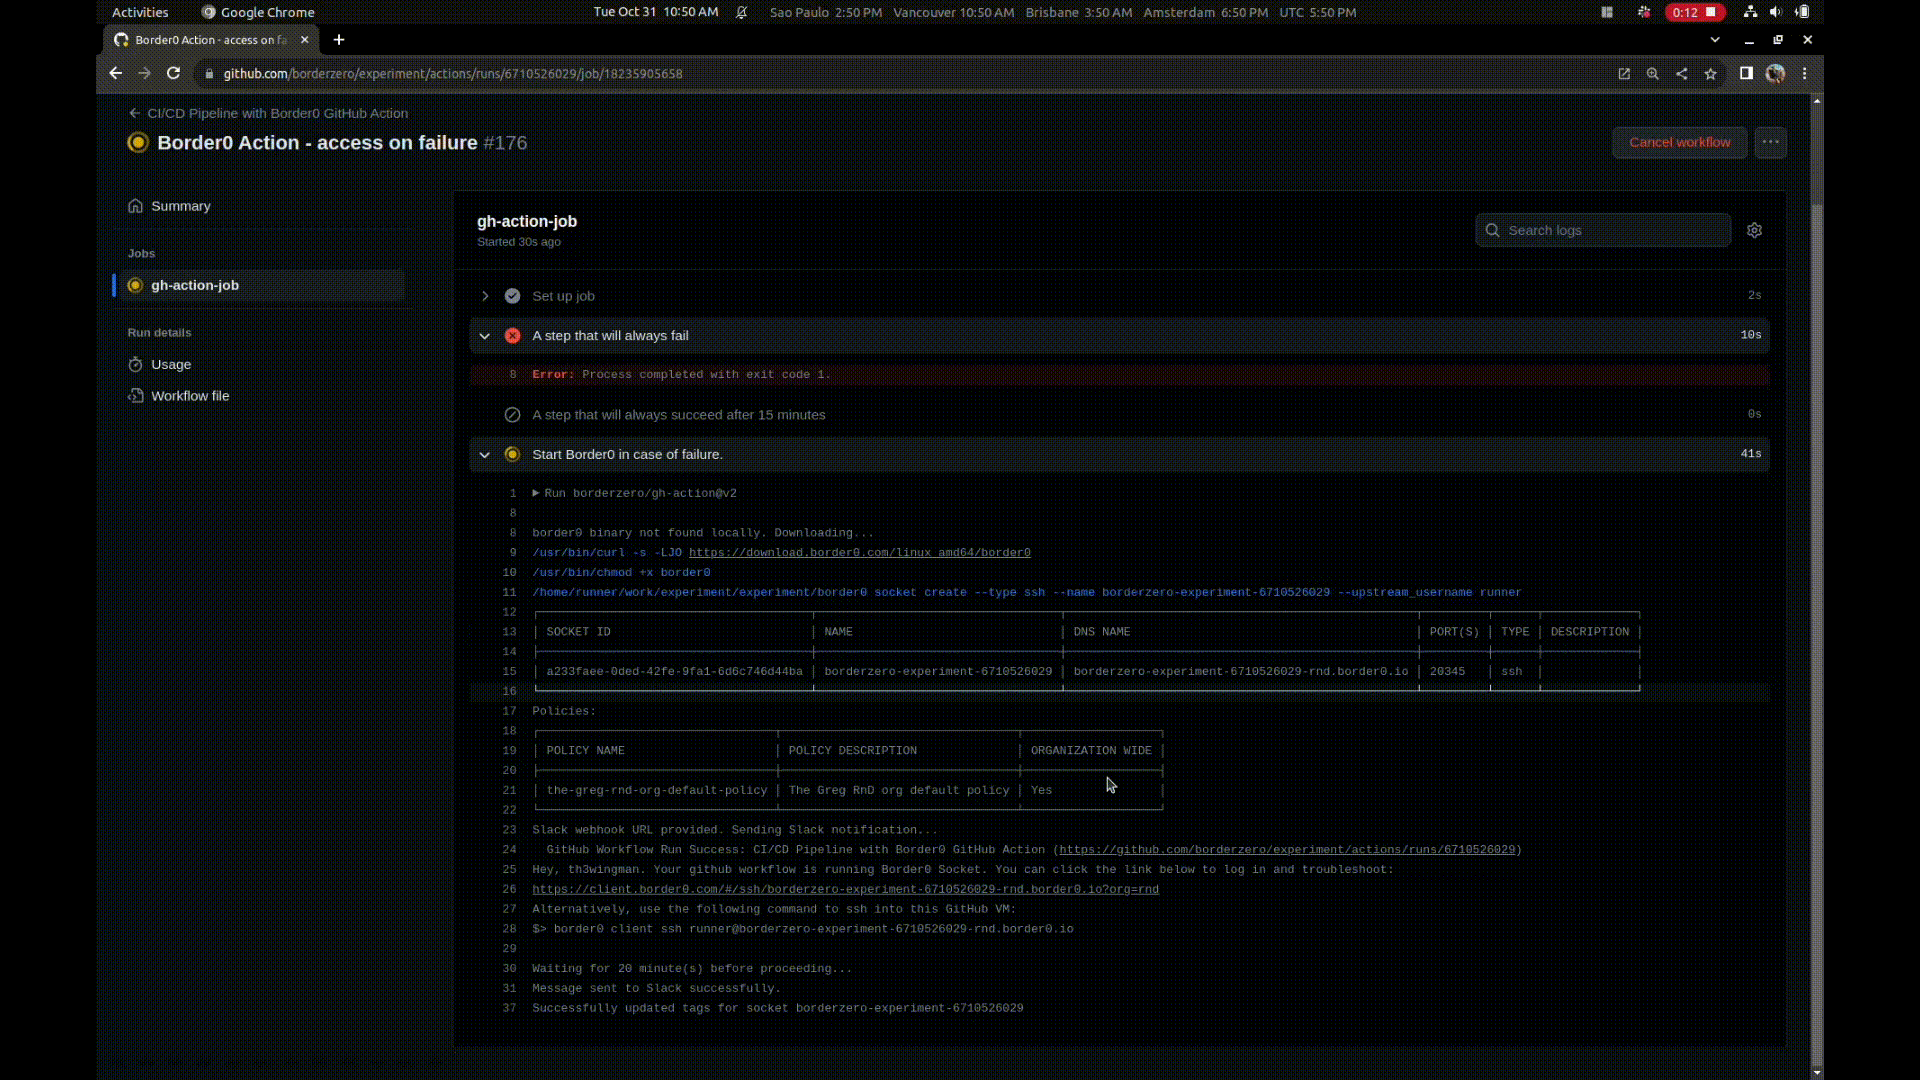Open the Chrome three-dot menu
Viewport: 1920px width, 1080px height.
pyautogui.click(x=1804, y=73)
